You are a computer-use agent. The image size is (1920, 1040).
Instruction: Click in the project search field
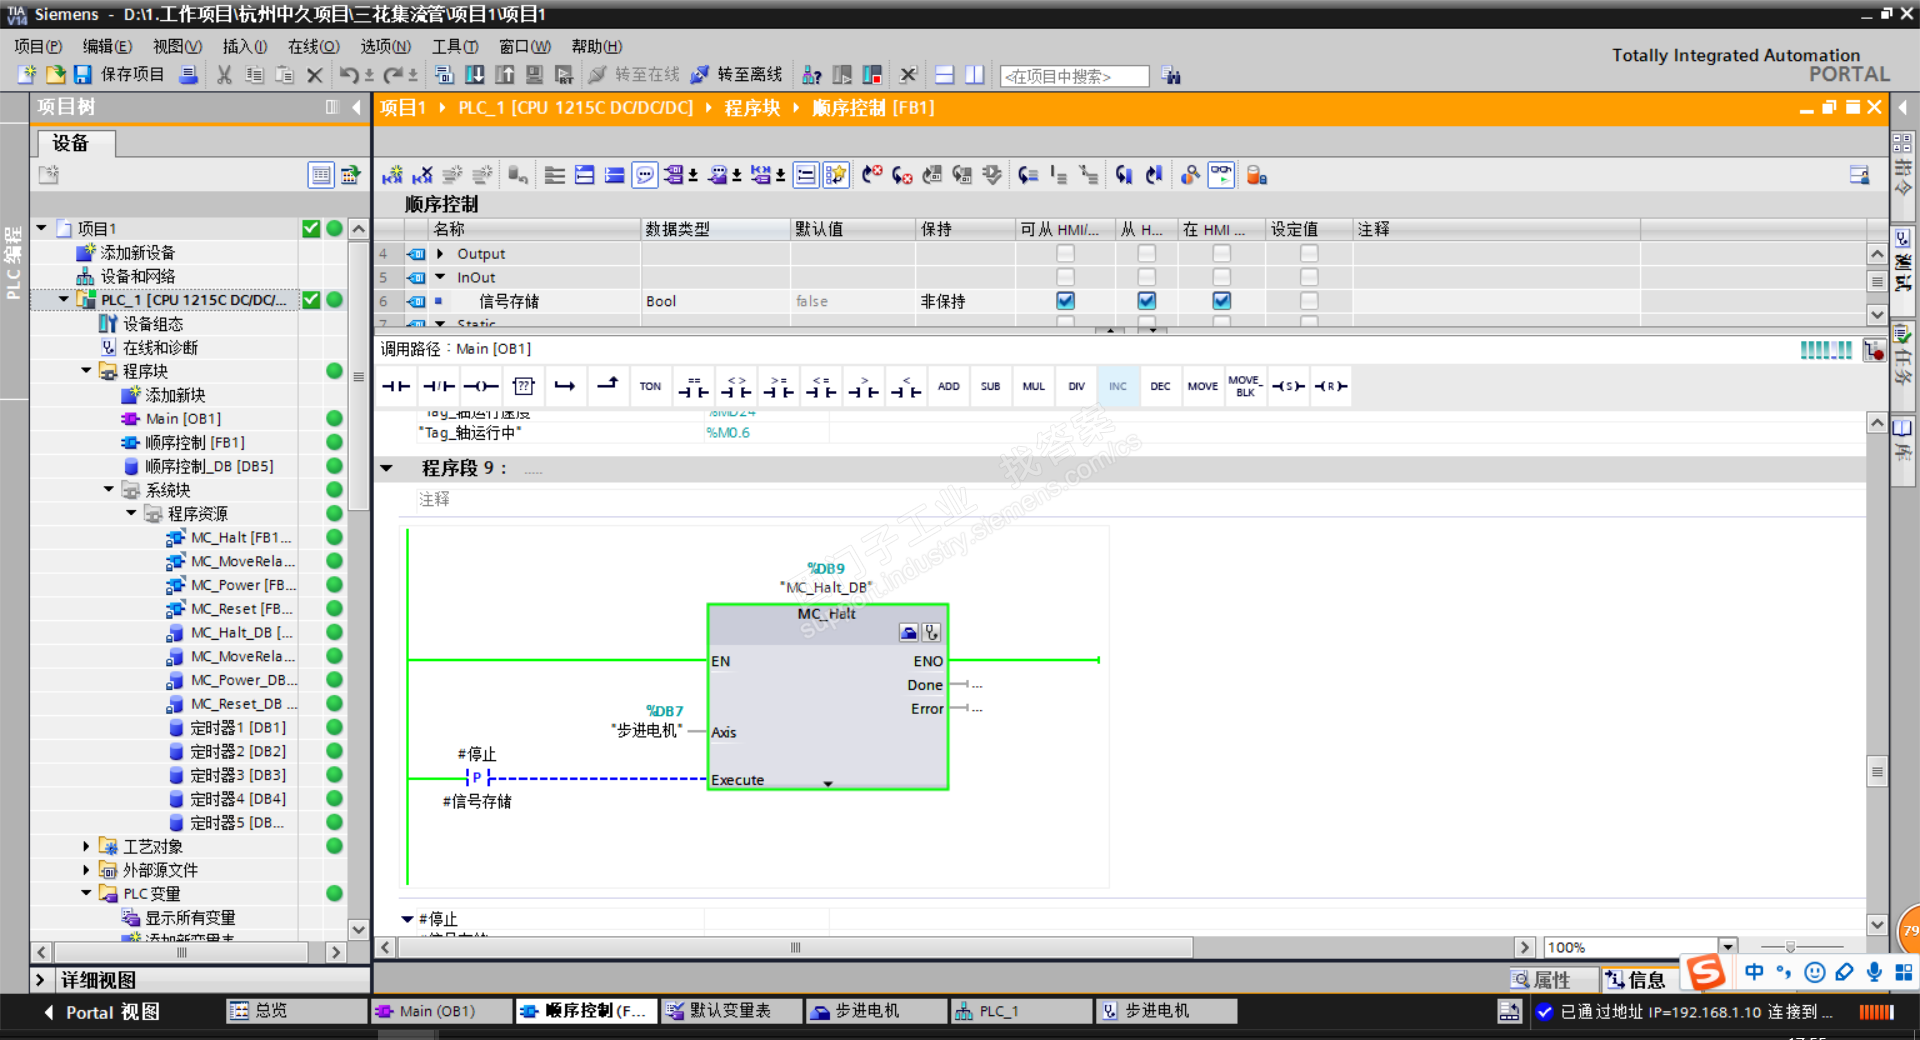pos(1074,76)
